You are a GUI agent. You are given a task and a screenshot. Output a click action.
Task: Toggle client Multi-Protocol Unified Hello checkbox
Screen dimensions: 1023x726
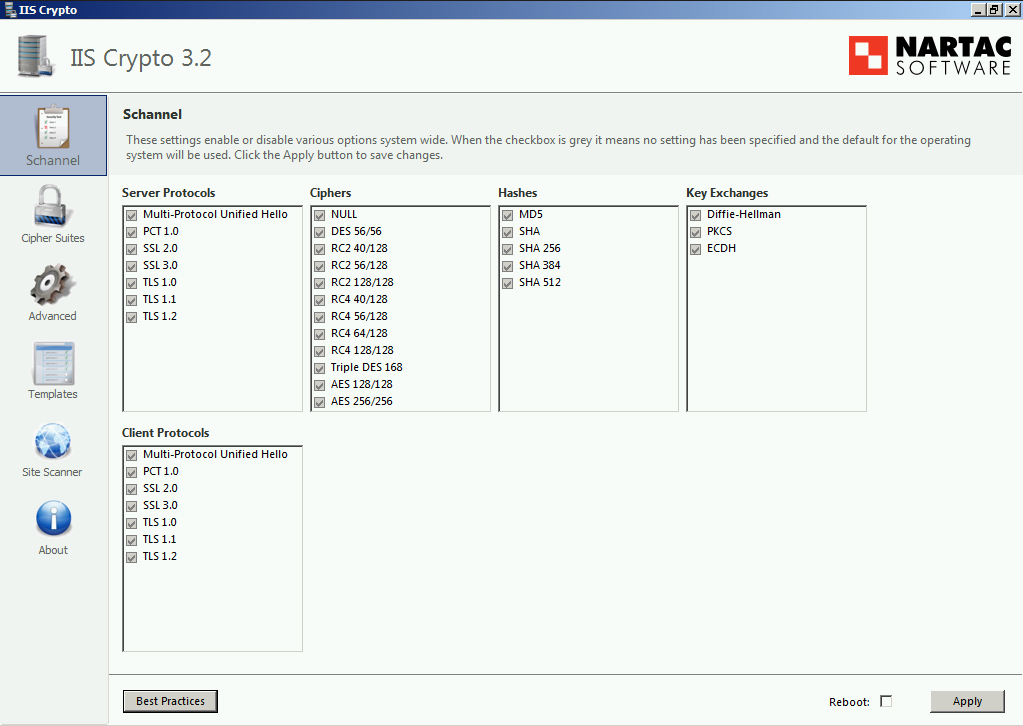(132, 455)
